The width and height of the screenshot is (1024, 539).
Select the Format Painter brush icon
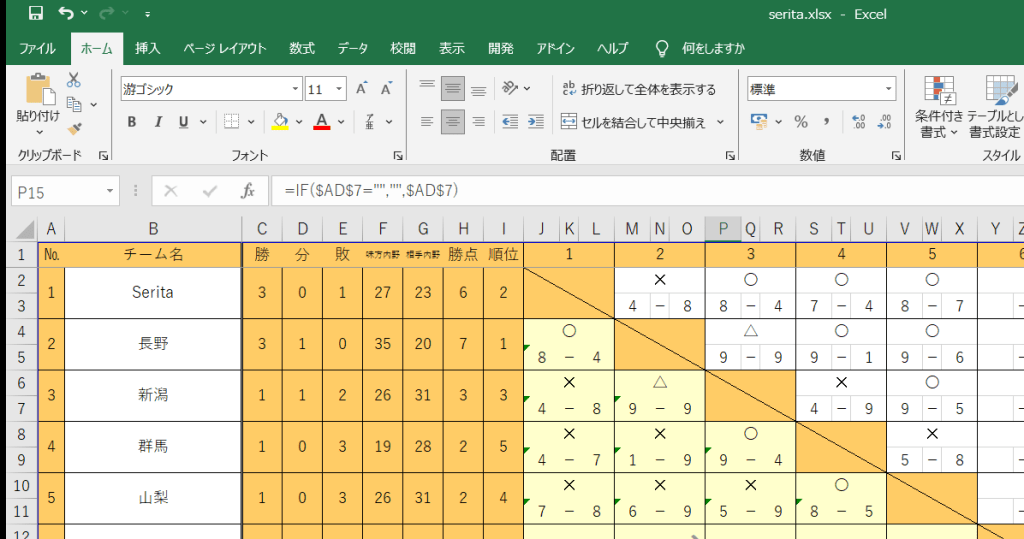(x=74, y=127)
